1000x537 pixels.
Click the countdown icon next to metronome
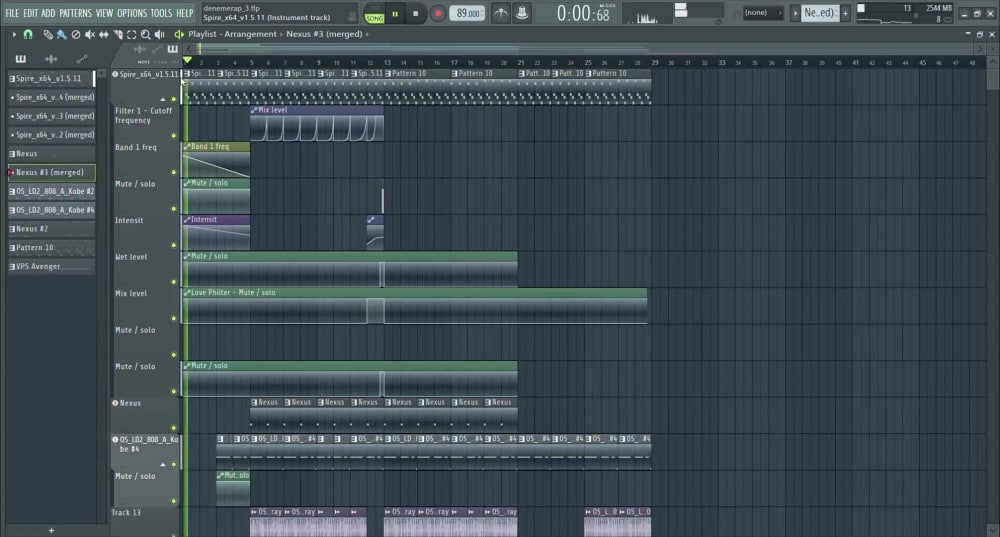tap(522, 13)
